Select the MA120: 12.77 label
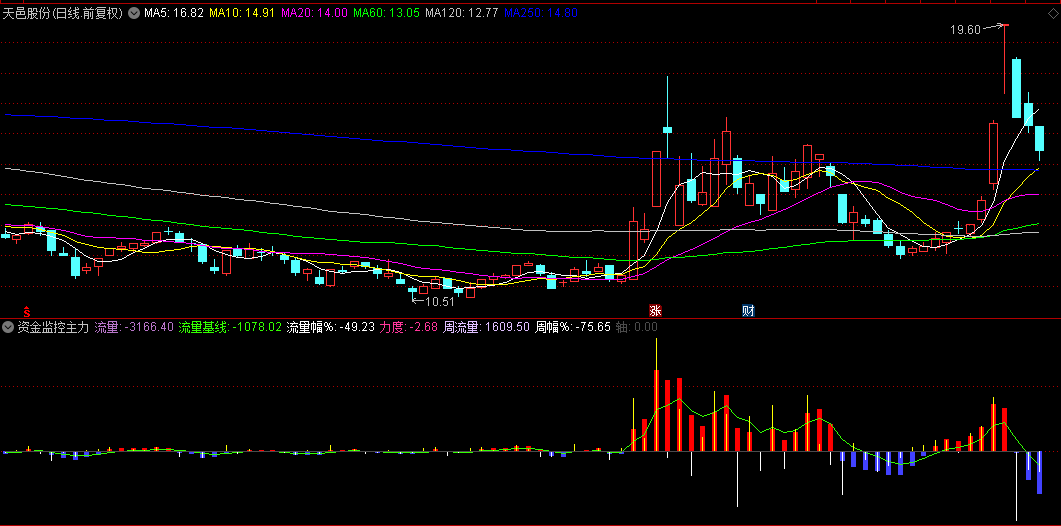The width and height of the screenshot is (1061, 526). (x=461, y=13)
